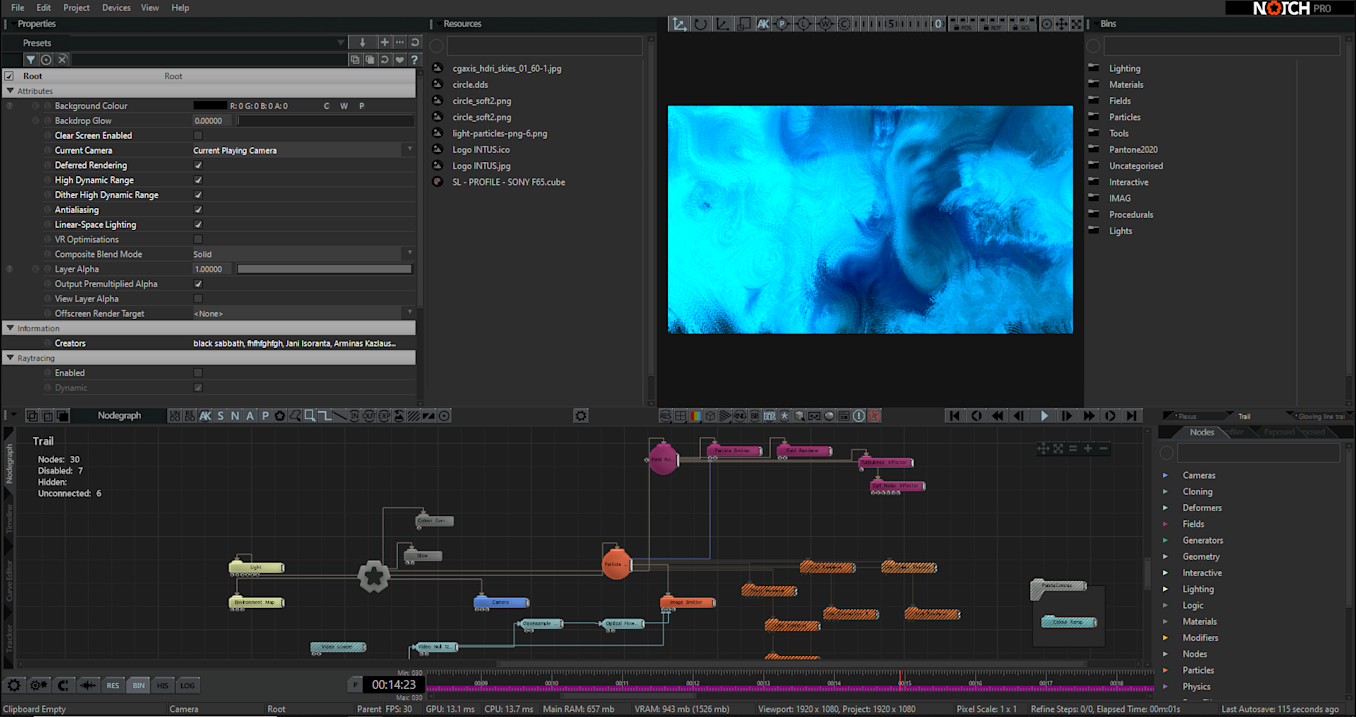Click the settings gear icon at bottom left
The image size is (1356, 717).
pyautogui.click(x=14, y=685)
